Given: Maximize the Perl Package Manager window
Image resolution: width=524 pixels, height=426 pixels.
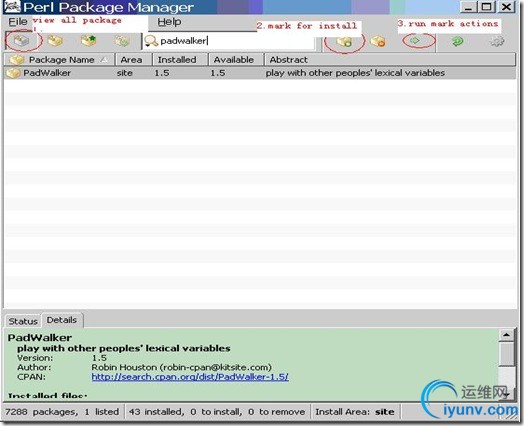Looking at the screenshot, I should (486, 7).
